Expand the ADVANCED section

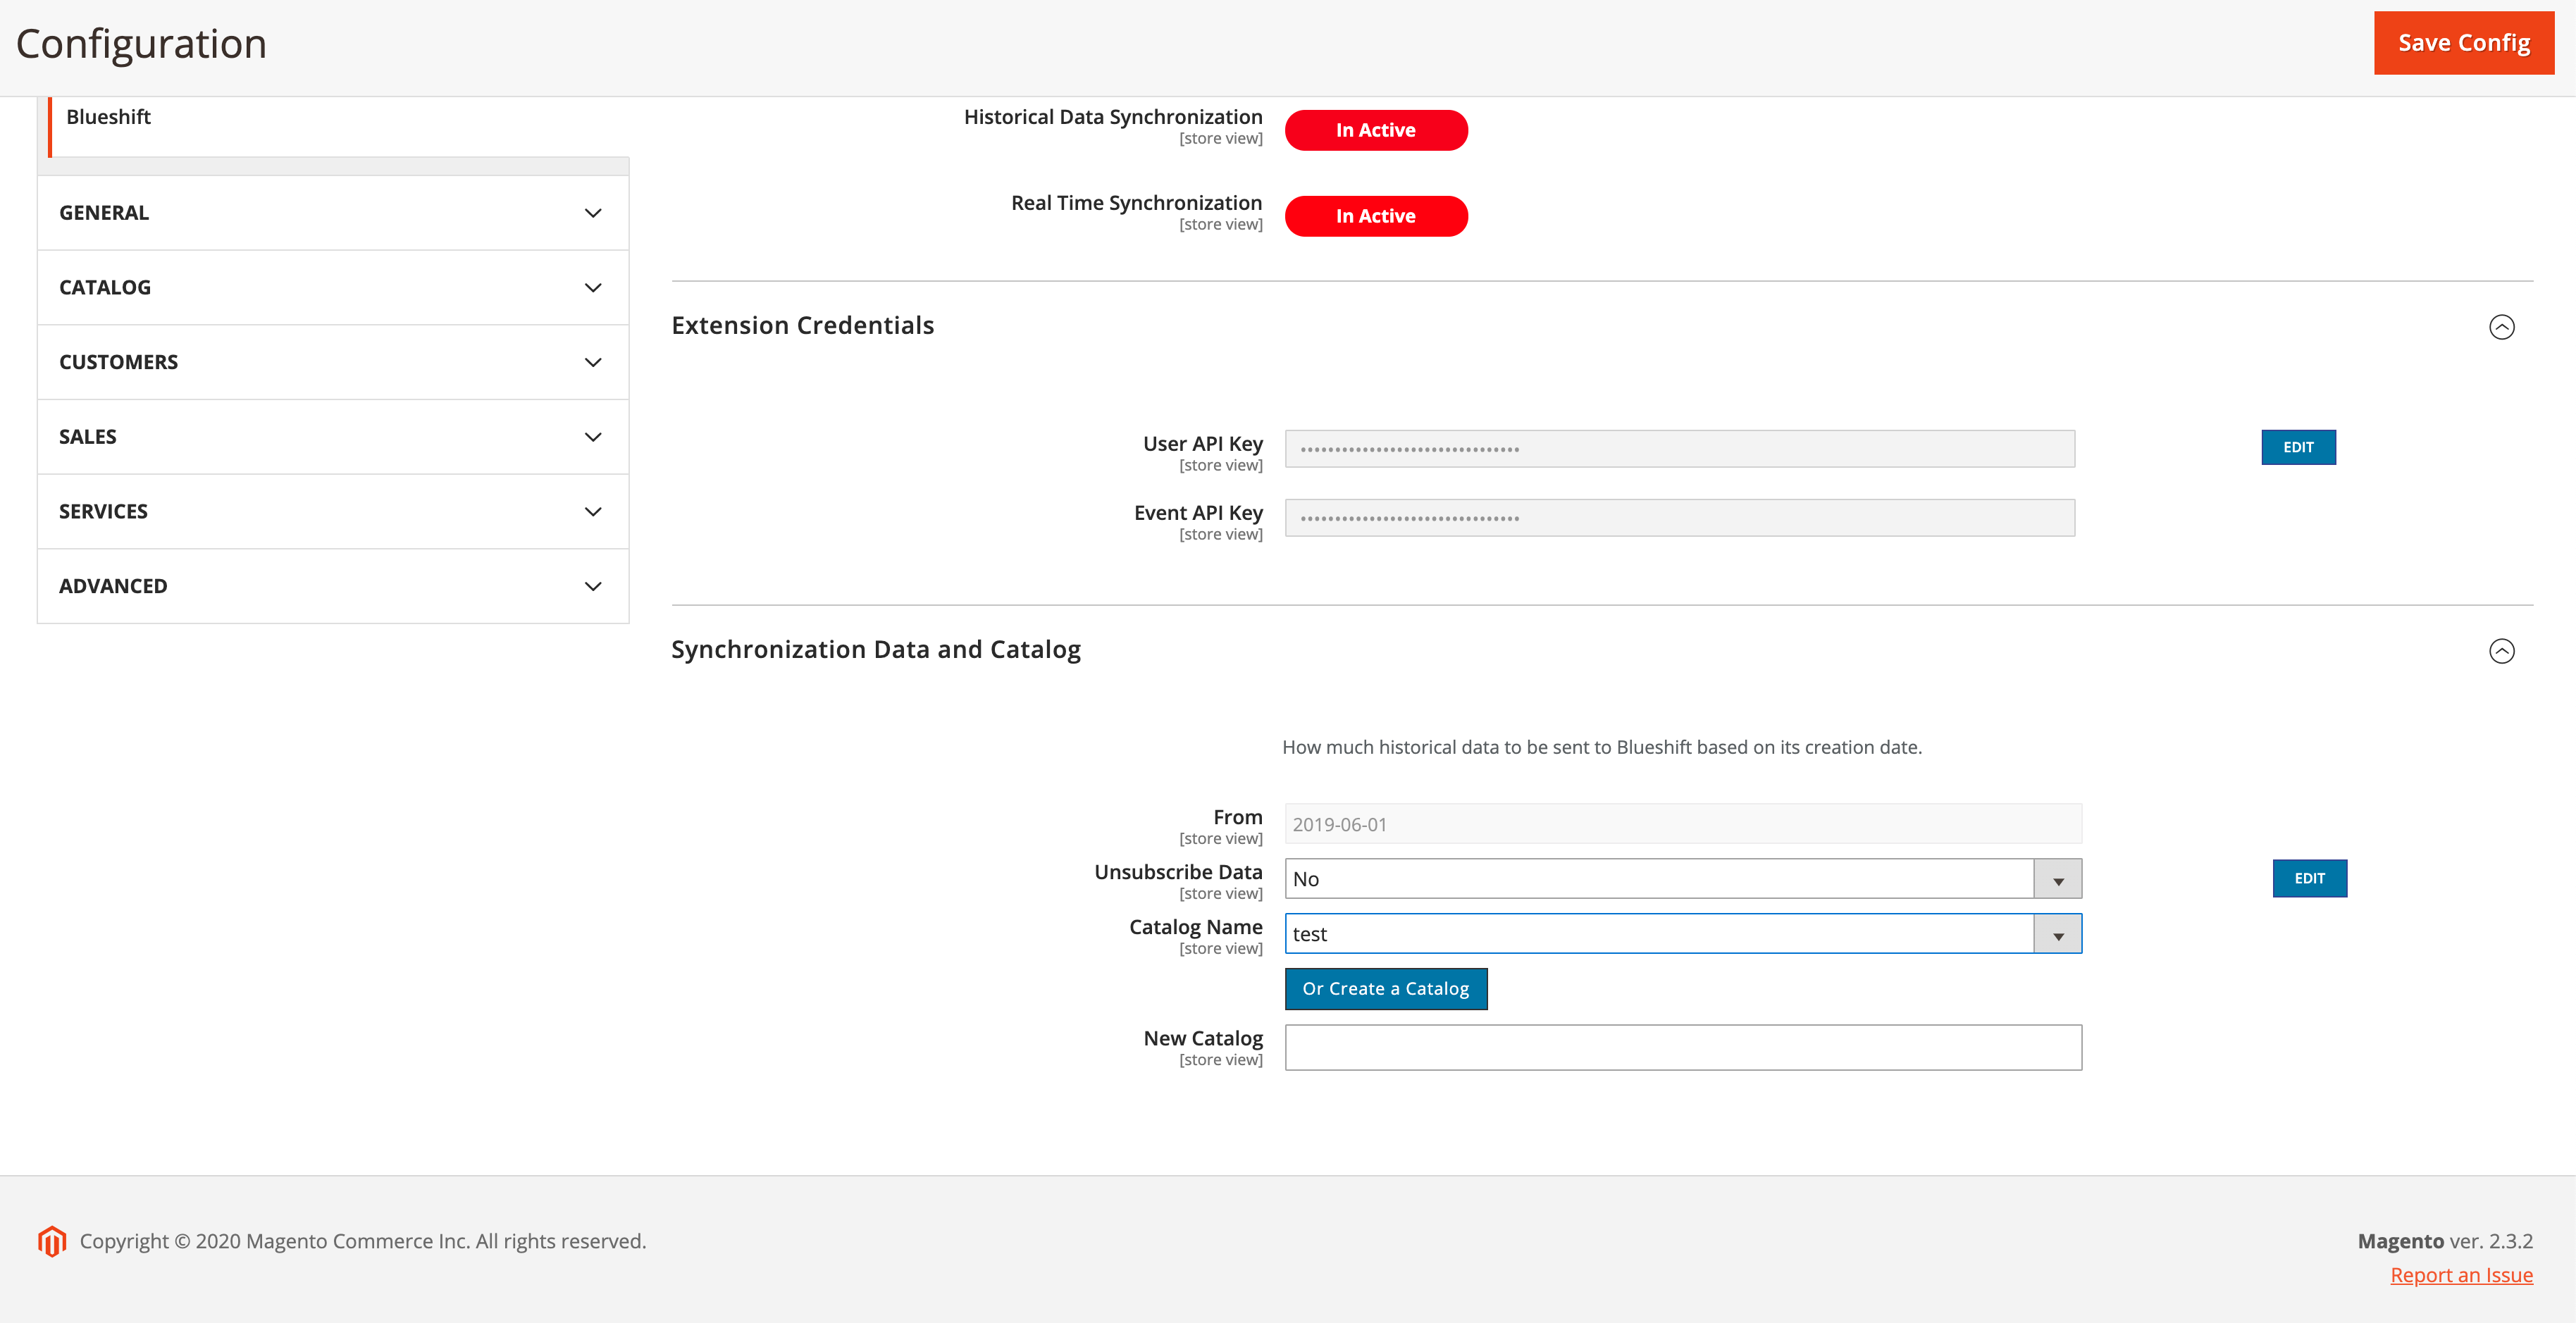click(x=333, y=586)
